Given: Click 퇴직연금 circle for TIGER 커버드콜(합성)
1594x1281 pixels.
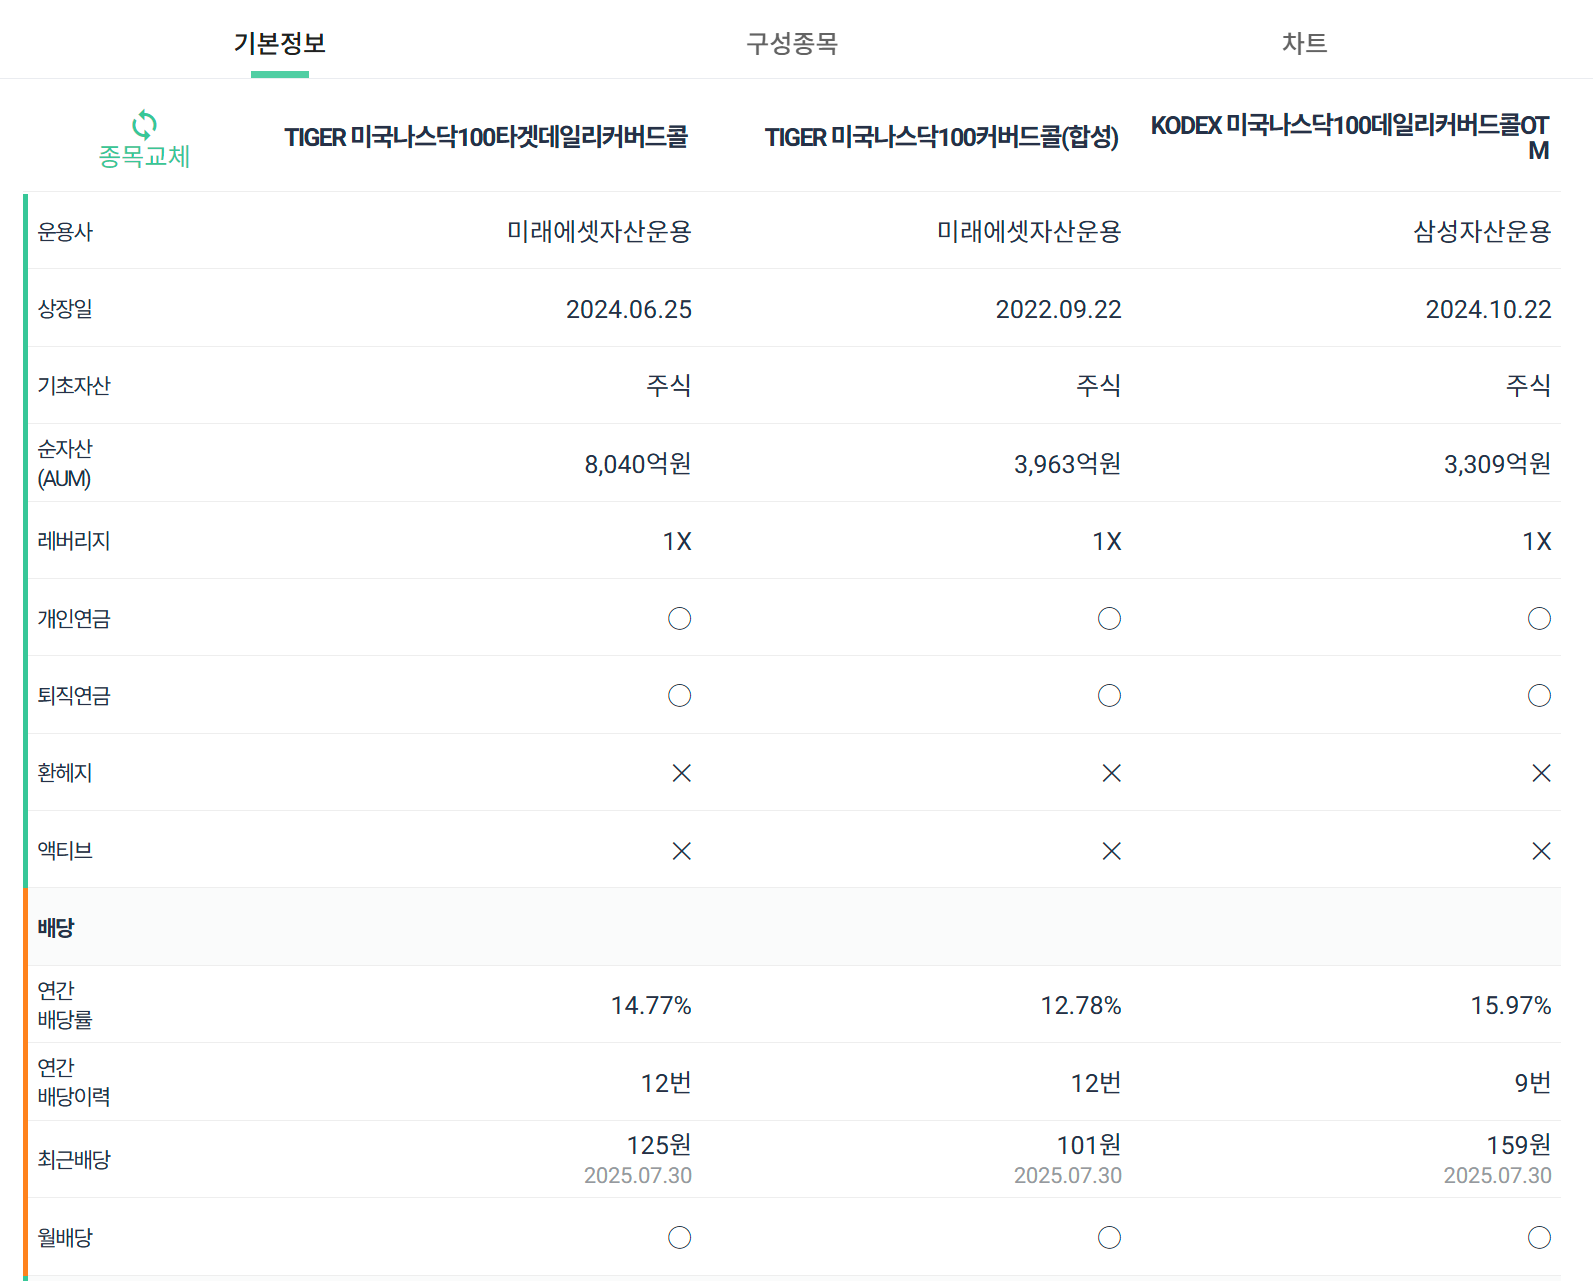Looking at the screenshot, I should click(1110, 695).
